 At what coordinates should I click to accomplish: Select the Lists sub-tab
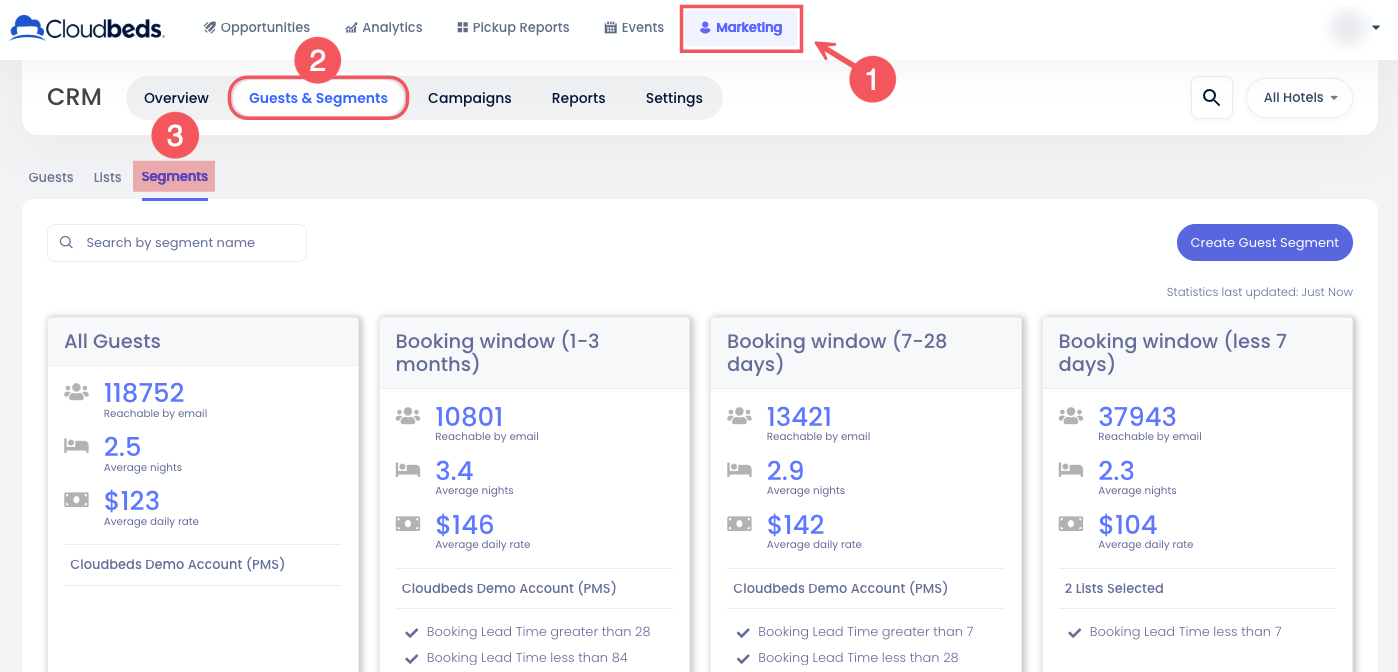[x=107, y=177]
